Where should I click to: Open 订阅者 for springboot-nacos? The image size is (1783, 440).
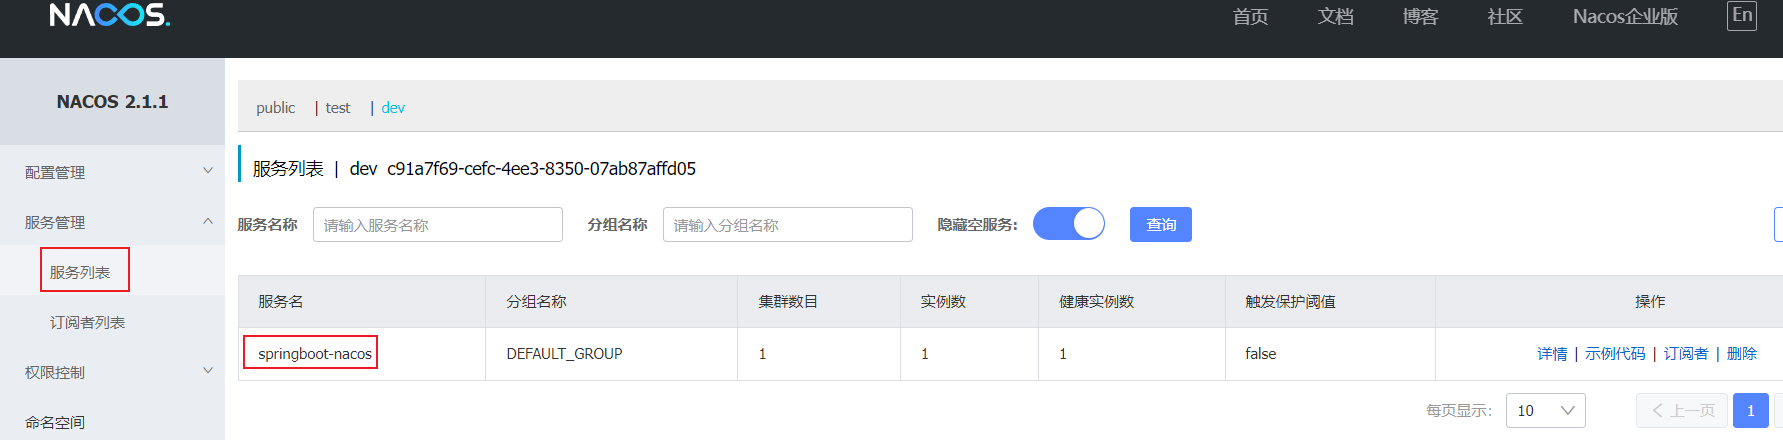[1686, 354]
